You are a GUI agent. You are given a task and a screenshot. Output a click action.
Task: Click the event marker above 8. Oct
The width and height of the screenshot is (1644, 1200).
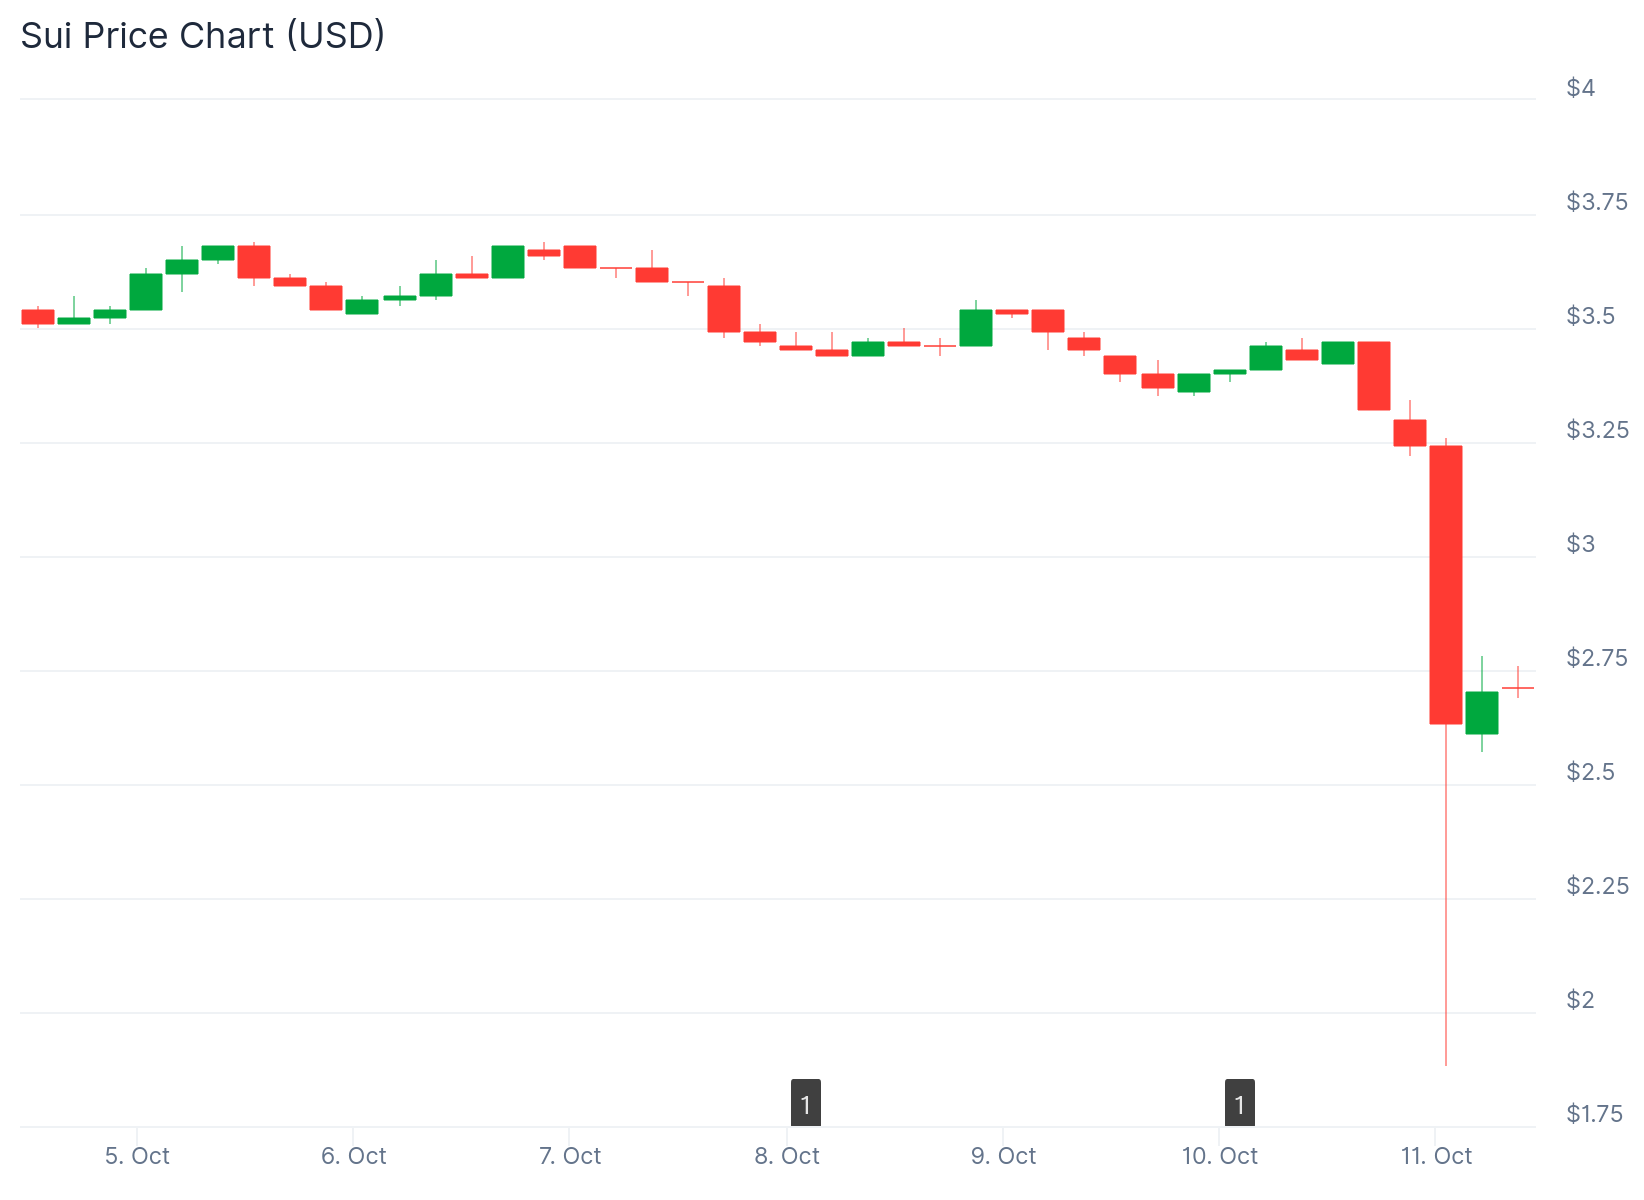pyautogui.click(x=805, y=1103)
